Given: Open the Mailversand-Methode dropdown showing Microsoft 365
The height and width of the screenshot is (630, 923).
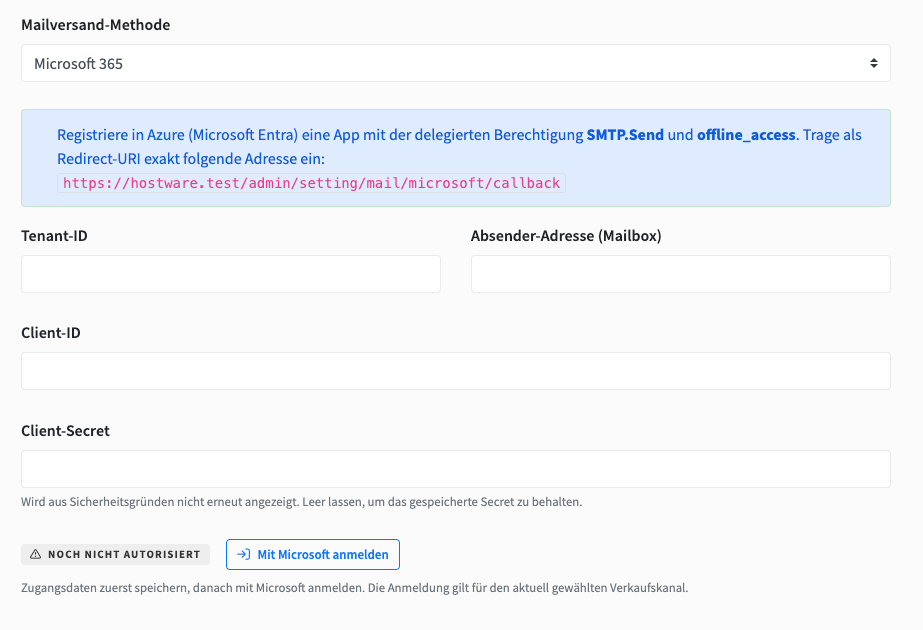Looking at the screenshot, I should (456, 63).
